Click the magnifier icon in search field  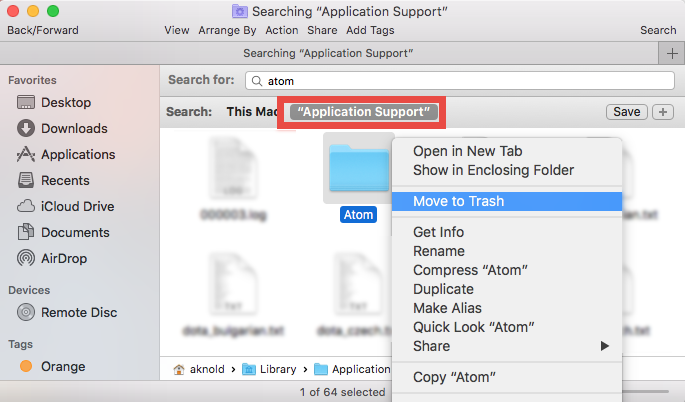[x=257, y=81]
